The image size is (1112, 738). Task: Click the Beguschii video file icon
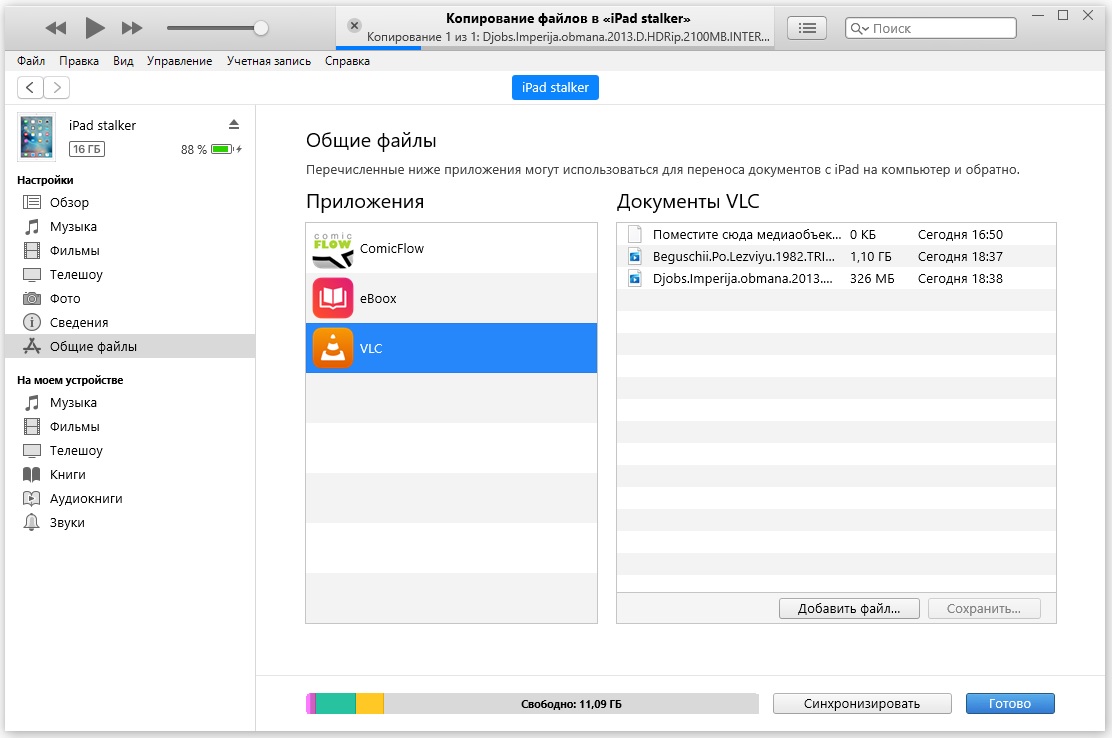[x=635, y=256]
